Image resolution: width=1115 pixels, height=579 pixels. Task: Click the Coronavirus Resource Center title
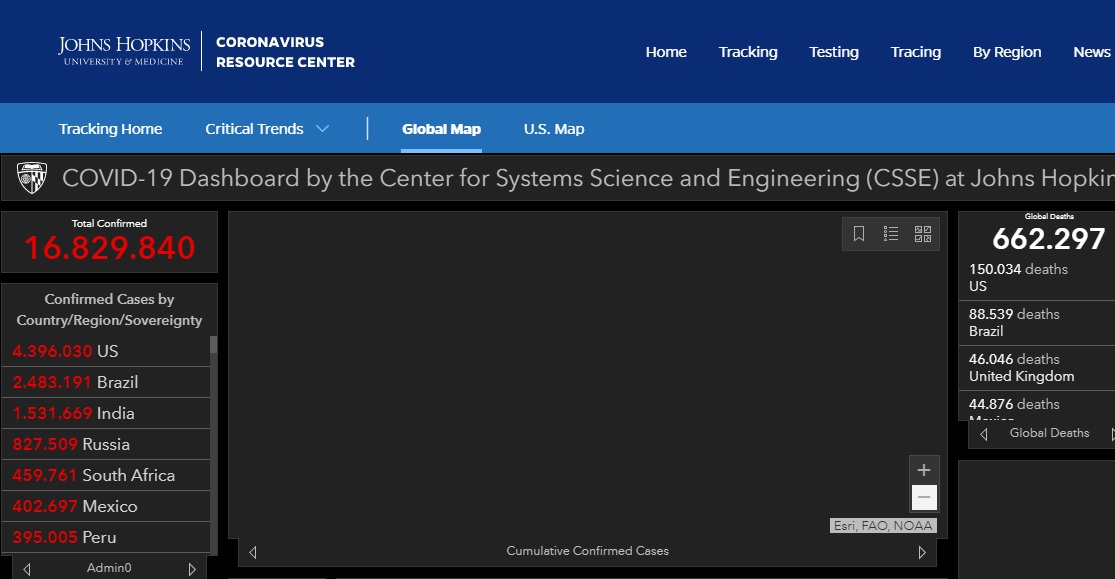pos(285,52)
